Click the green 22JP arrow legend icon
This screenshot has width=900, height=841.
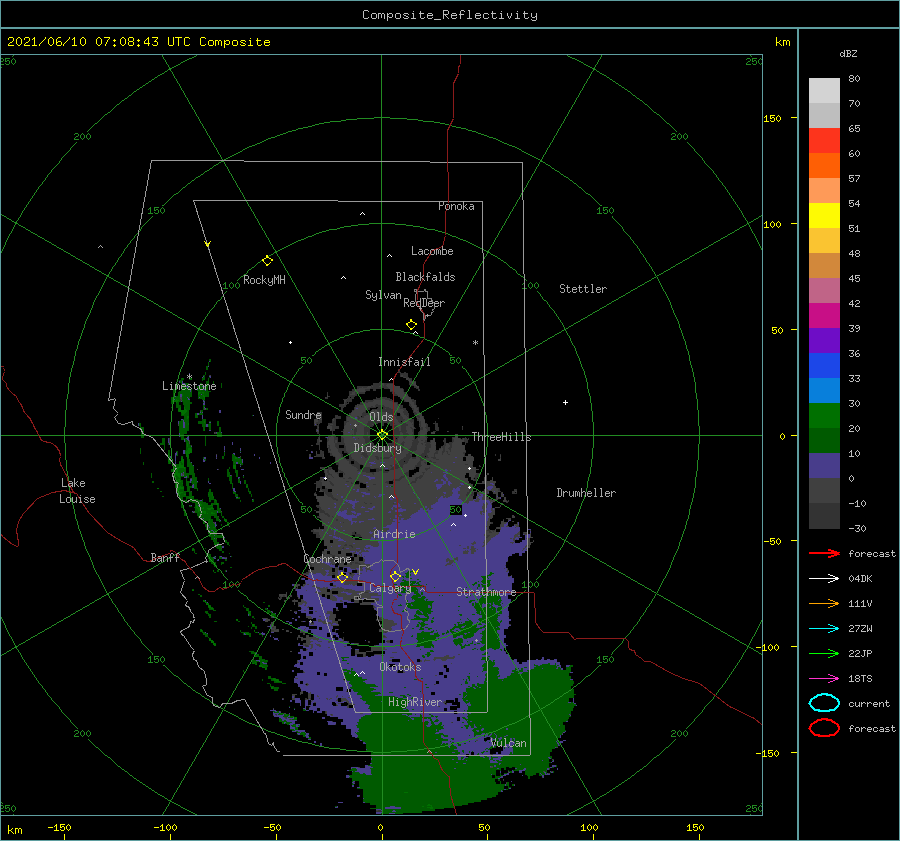824,653
